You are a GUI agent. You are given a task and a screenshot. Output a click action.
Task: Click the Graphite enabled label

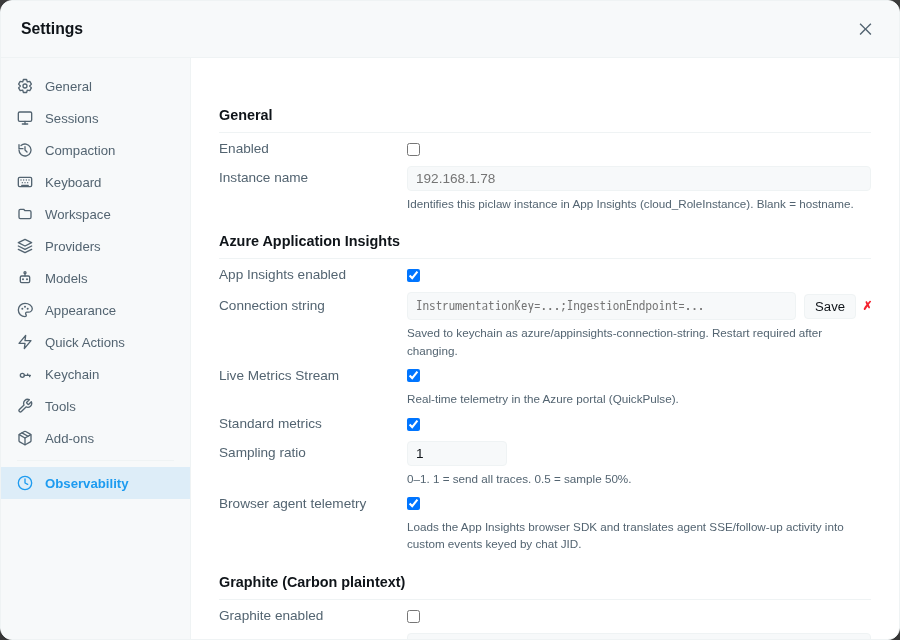271,615
